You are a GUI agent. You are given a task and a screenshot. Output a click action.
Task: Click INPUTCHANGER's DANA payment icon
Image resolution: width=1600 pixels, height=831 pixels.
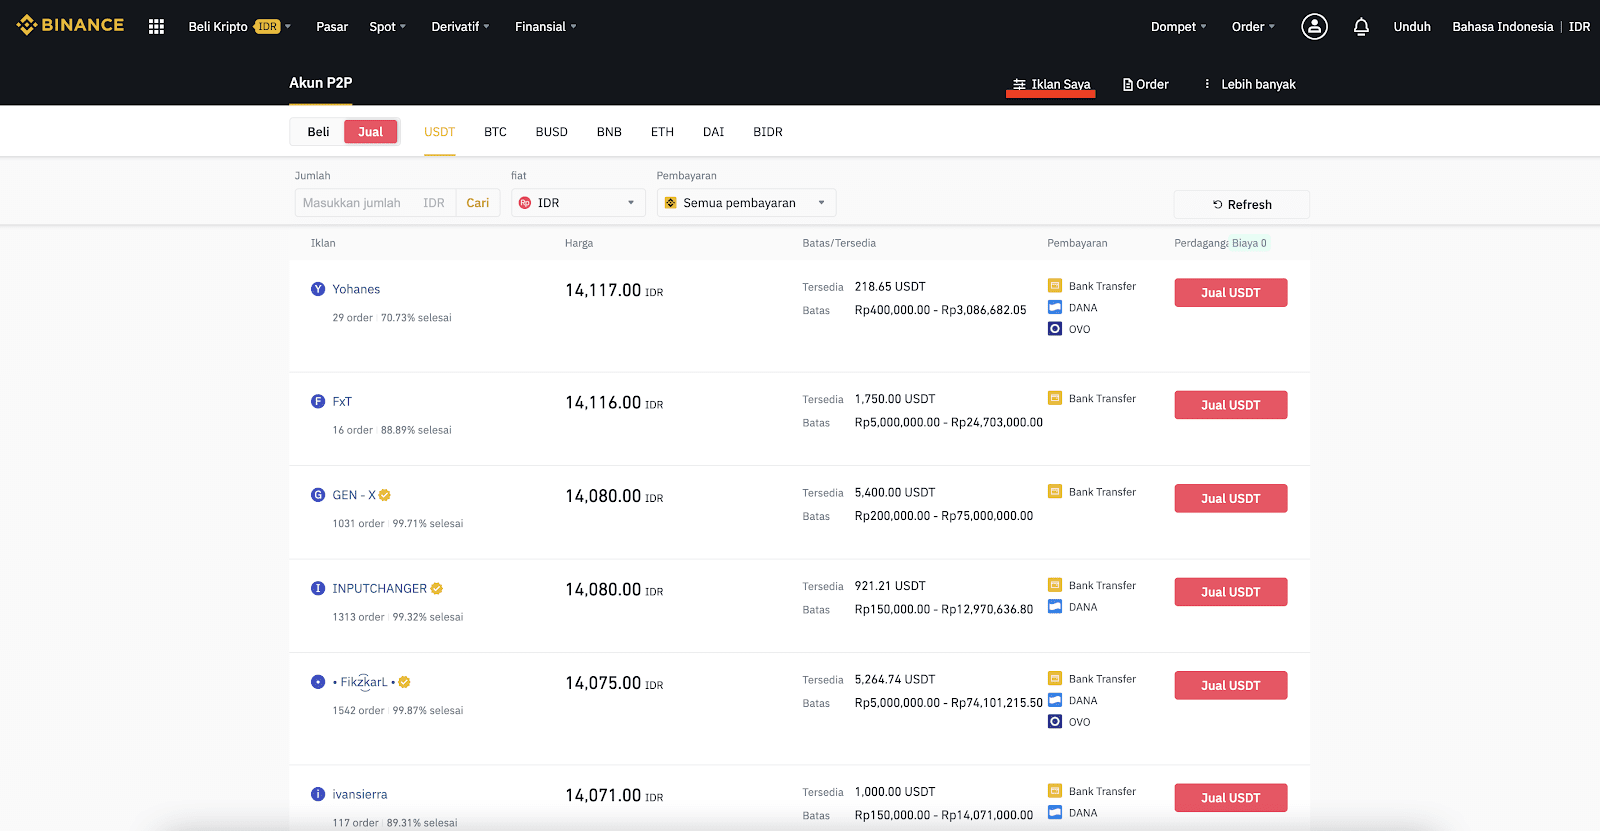tap(1055, 606)
